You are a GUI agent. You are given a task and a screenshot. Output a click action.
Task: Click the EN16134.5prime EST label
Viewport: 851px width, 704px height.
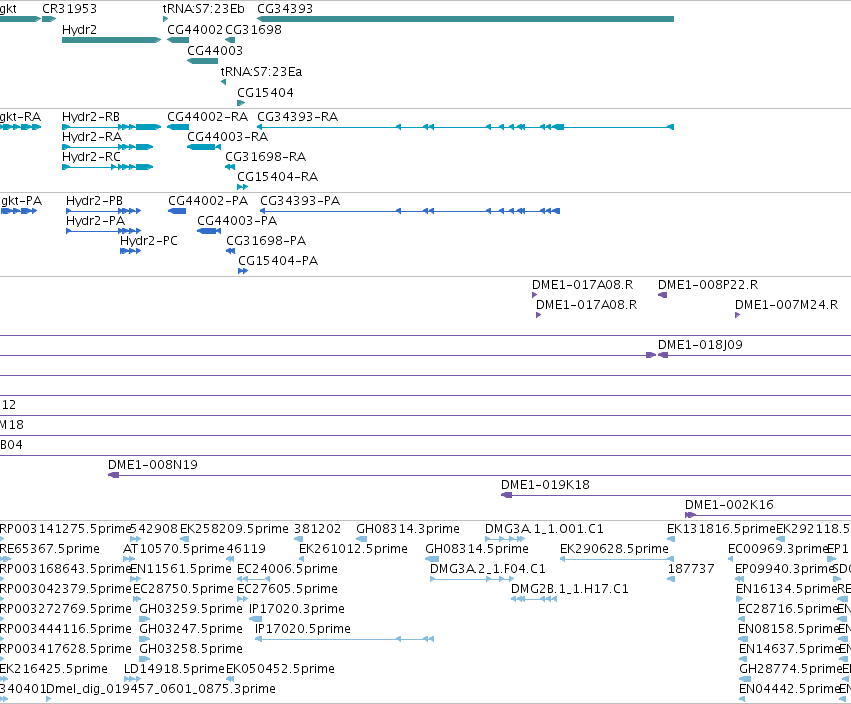[786, 589]
